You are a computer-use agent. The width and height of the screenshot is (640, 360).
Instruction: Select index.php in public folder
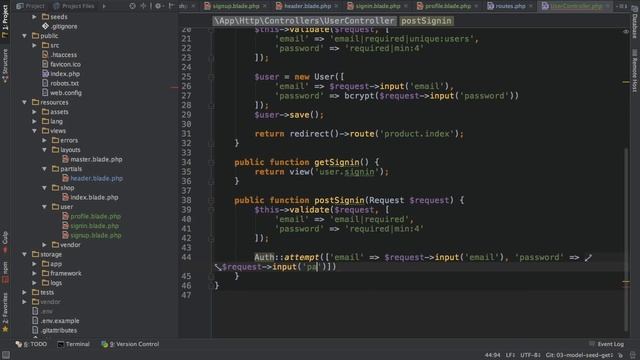pyautogui.click(x=61, y=74)
